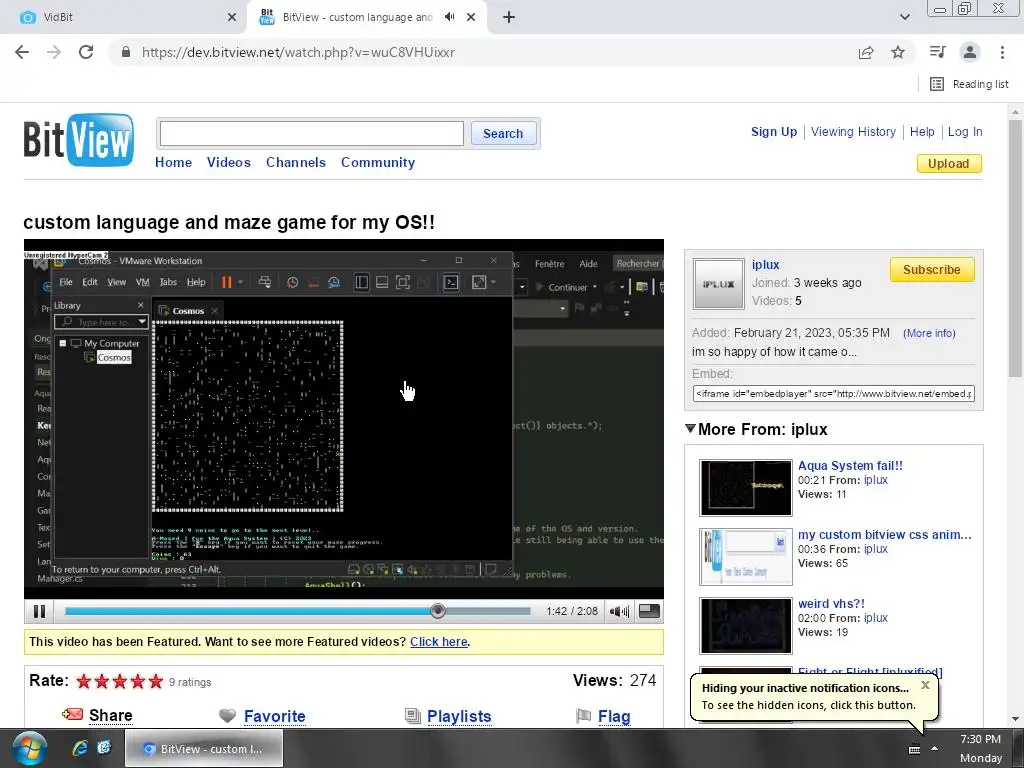This screenshot has width=1024, height=768.
Task: Mute tab using the speaker icon
Action: click(x=449, y=17)
